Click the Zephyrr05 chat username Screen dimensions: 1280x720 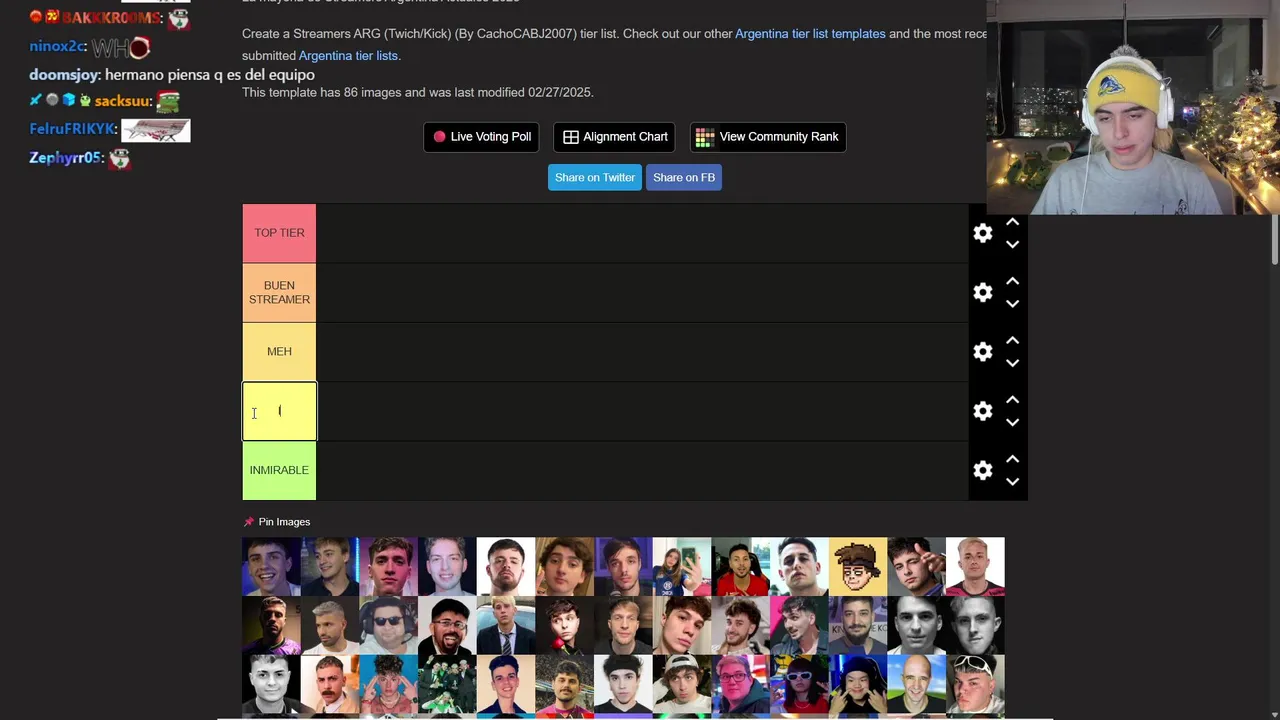66,158
